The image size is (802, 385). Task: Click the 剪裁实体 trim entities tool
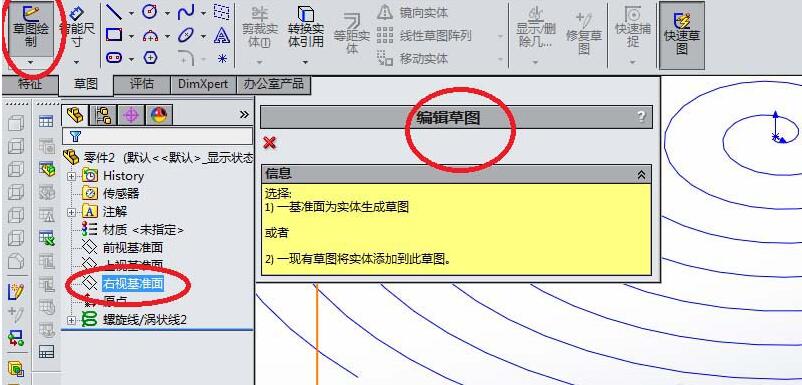point(259,28)
